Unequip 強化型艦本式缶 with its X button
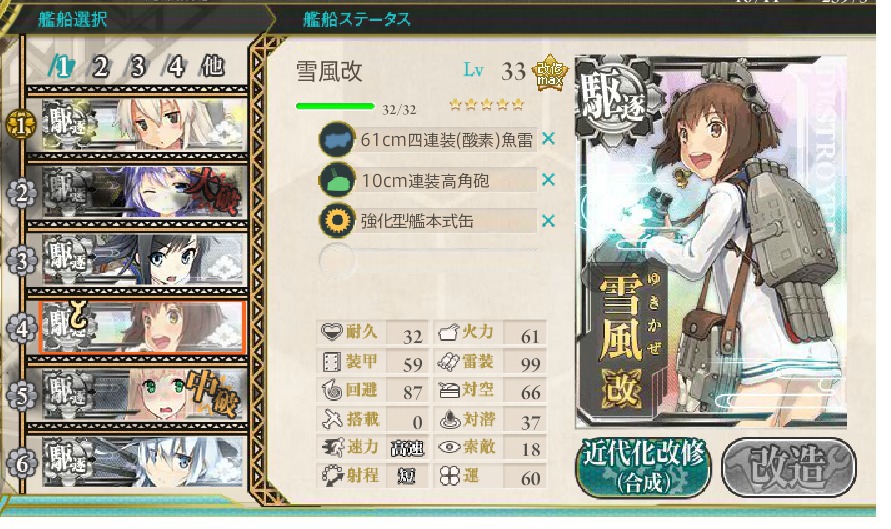 point(548,220)
